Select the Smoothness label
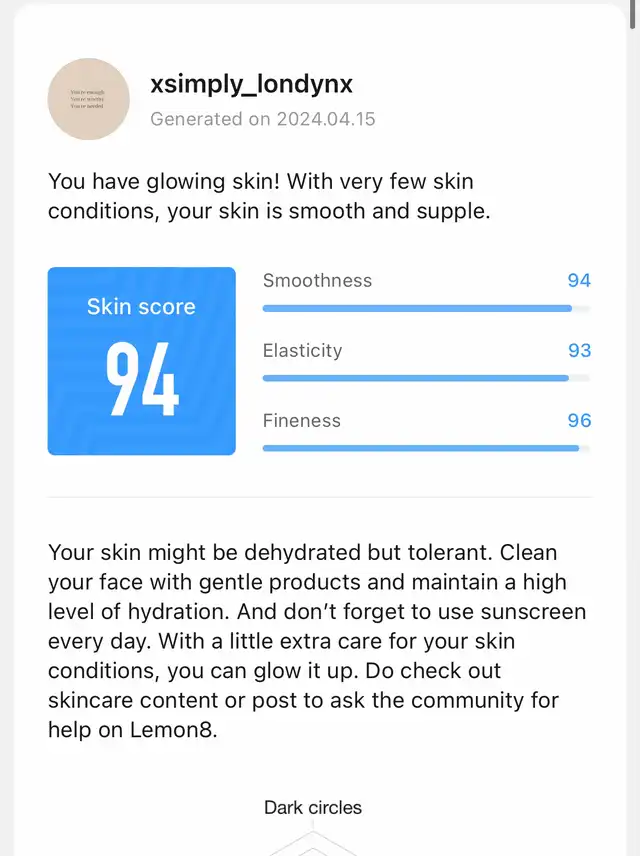Viewport: 640px width, 856px height. [x=317, y=281]
